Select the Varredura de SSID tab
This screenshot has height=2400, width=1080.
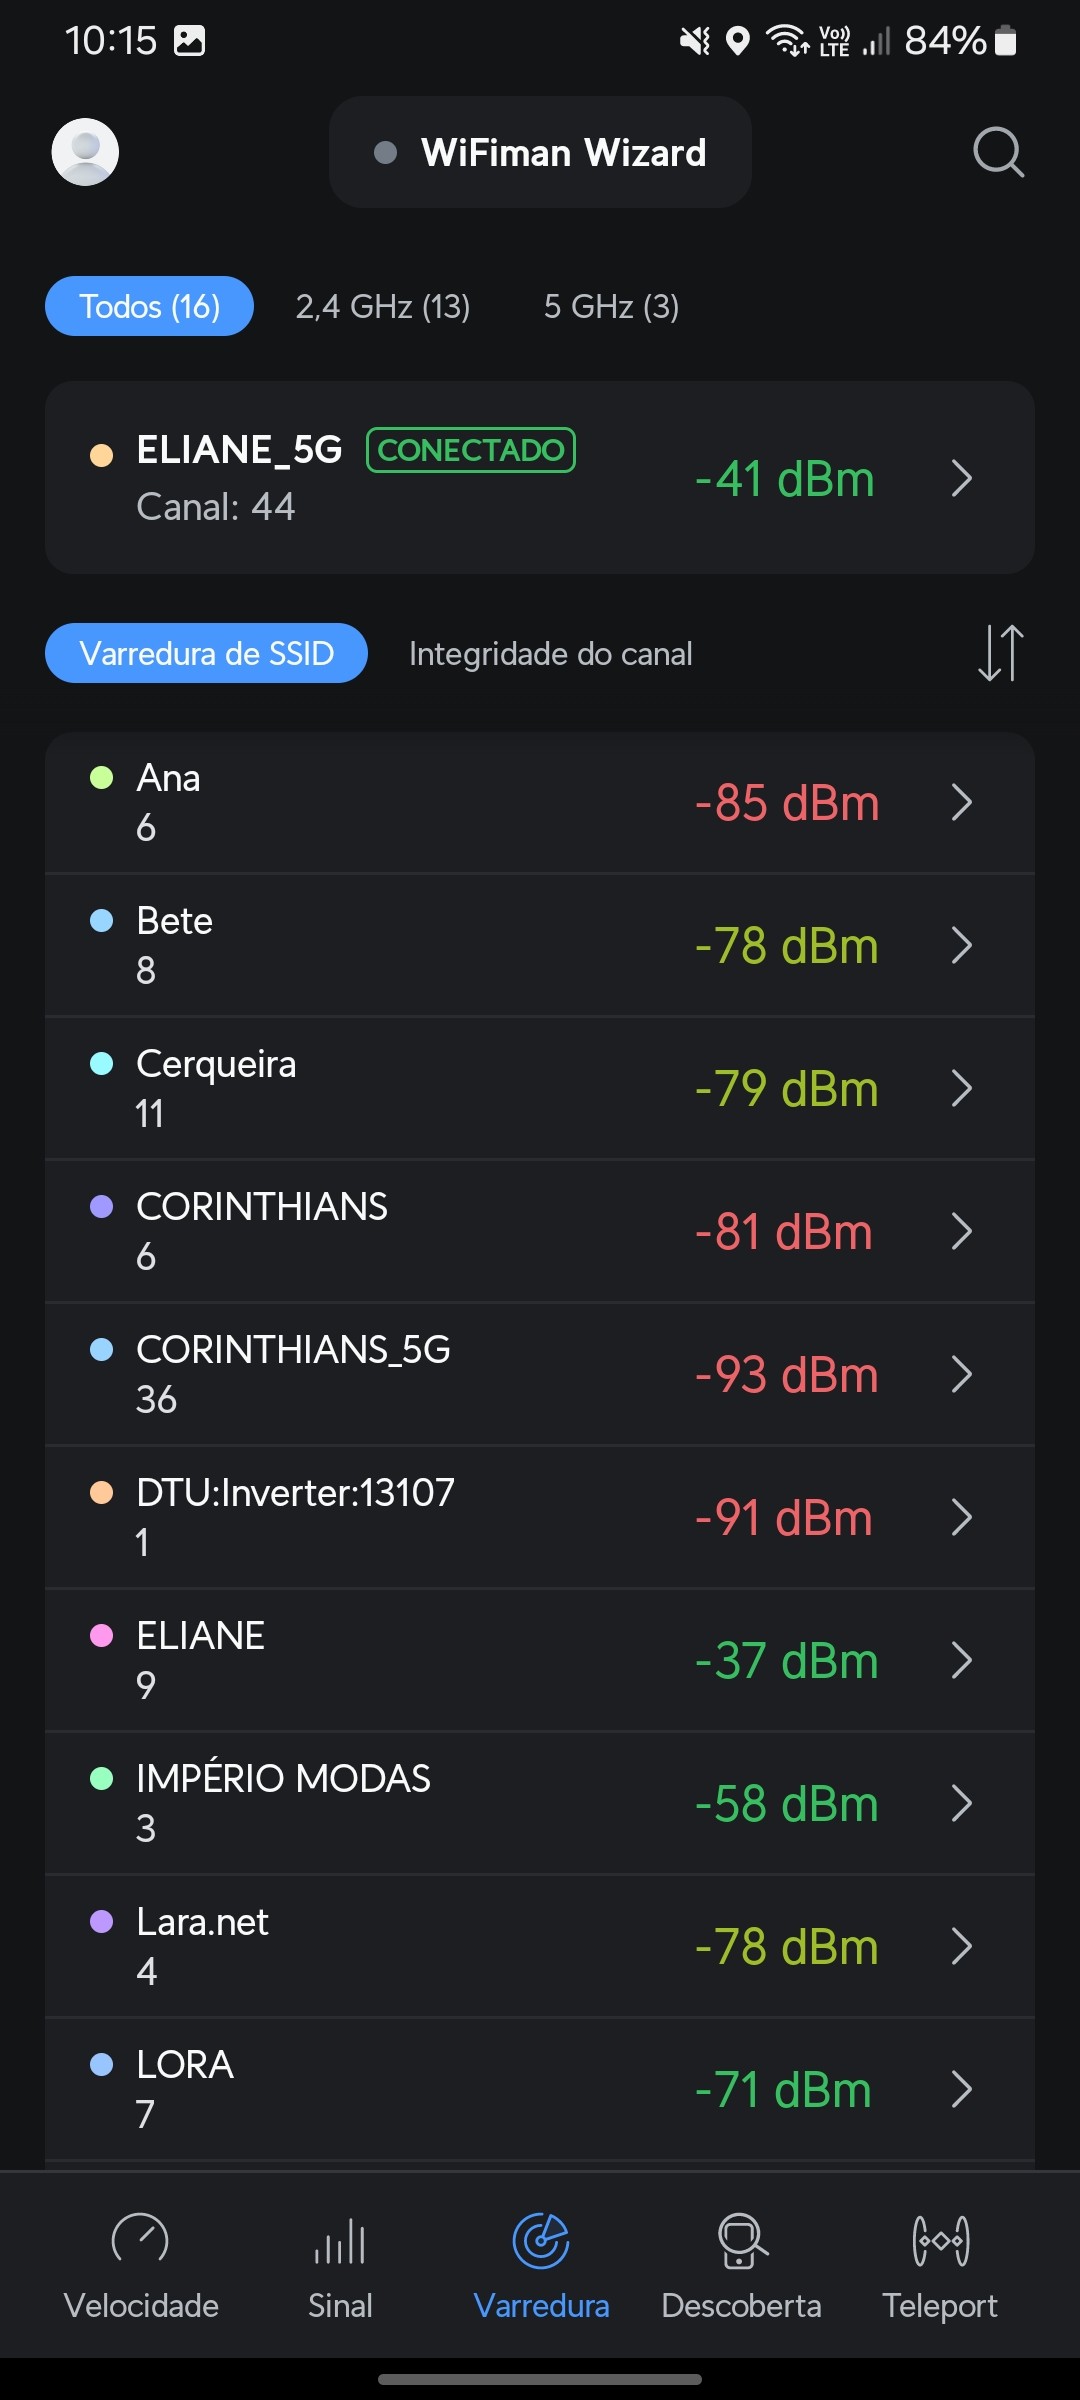point(206,654)
